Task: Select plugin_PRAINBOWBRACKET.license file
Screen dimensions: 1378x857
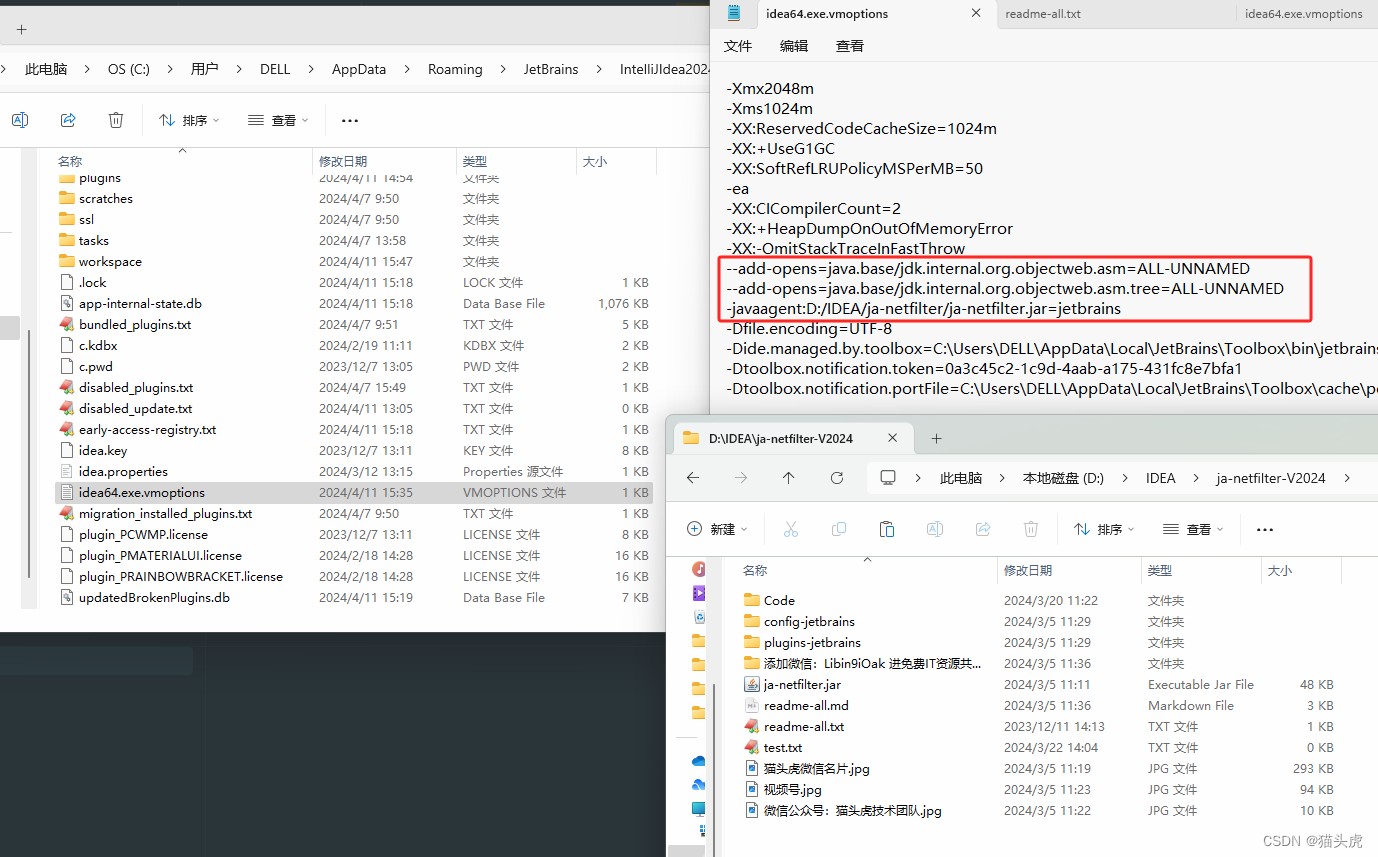Action: click(181, 576)
